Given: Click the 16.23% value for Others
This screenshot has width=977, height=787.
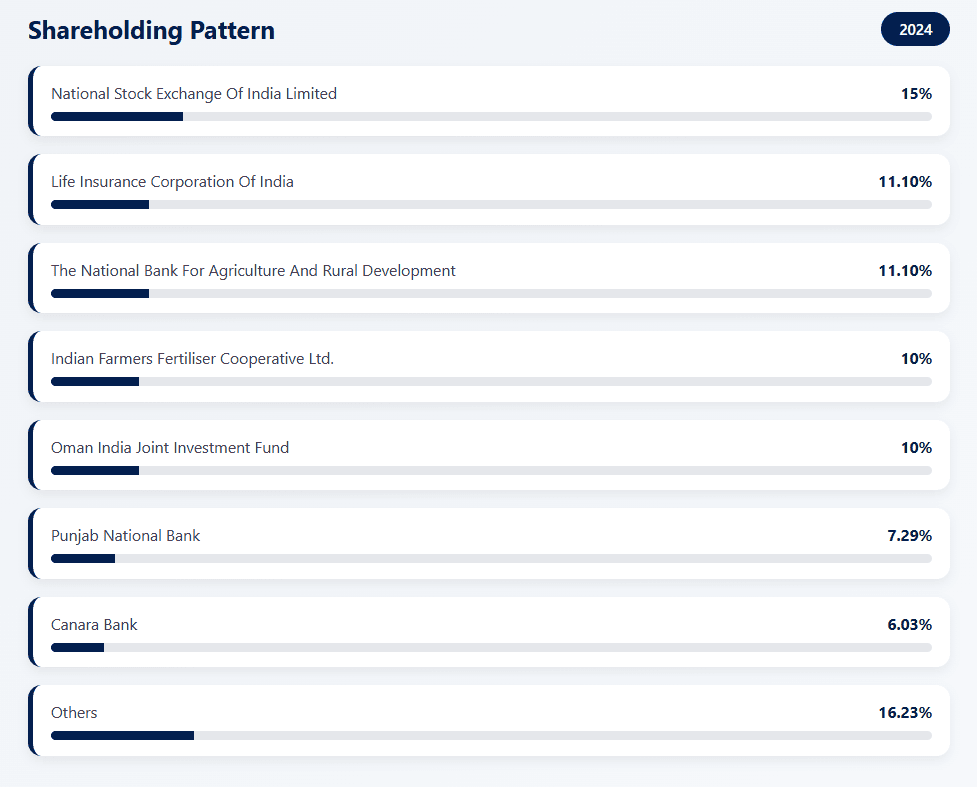Looking at the screenshot, I should [905, 713].
